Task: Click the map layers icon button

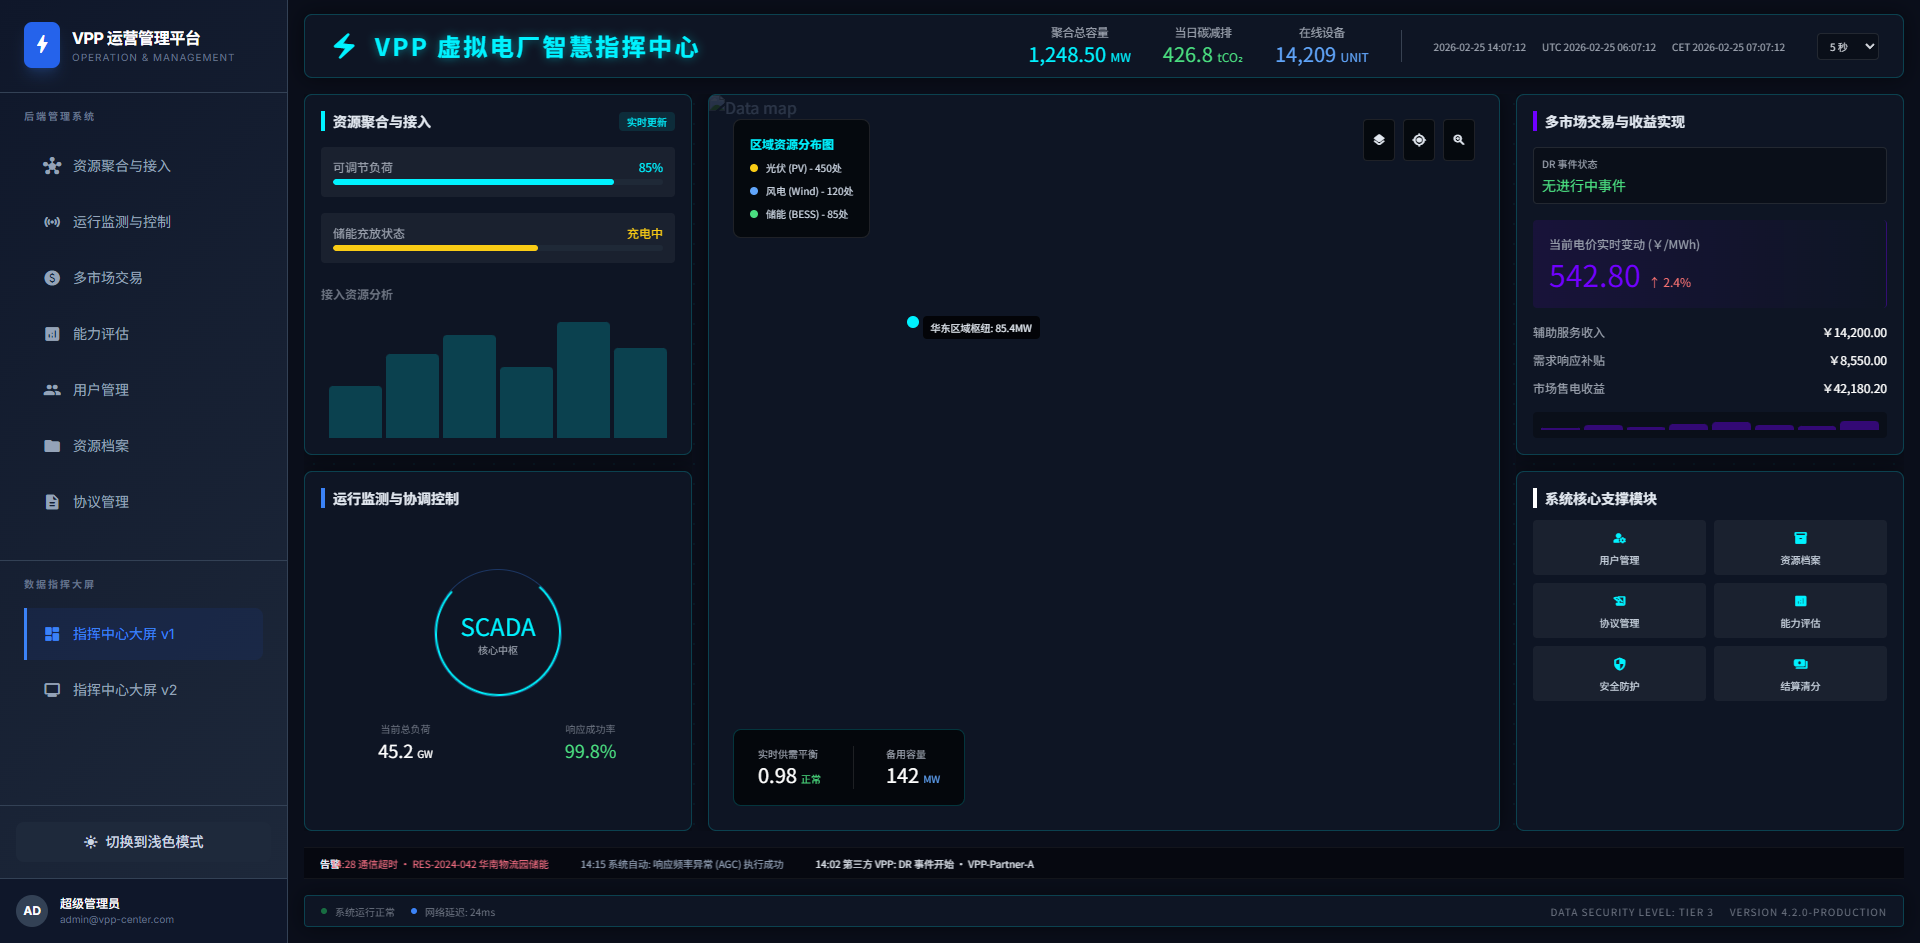Action: click(1378, 140)
